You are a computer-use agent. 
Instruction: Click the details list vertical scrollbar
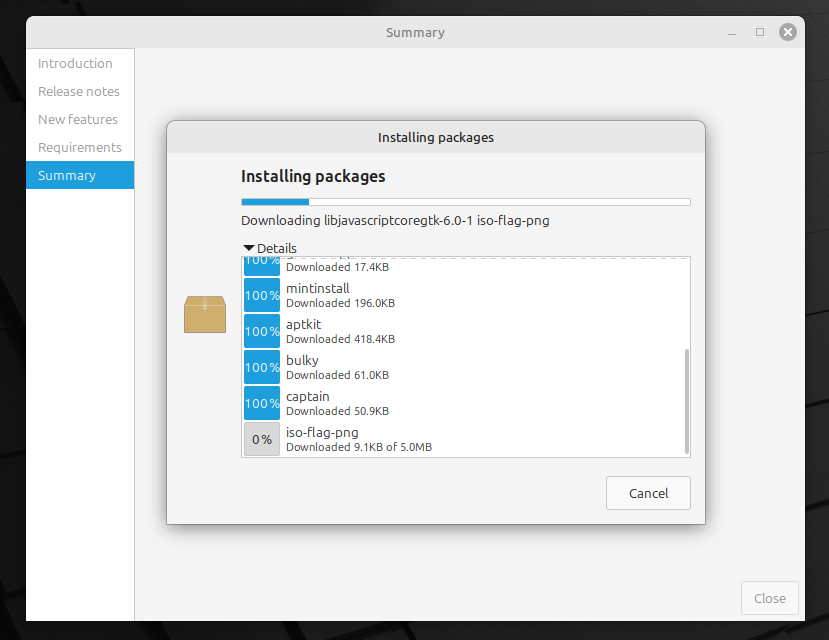coord(686,400)
